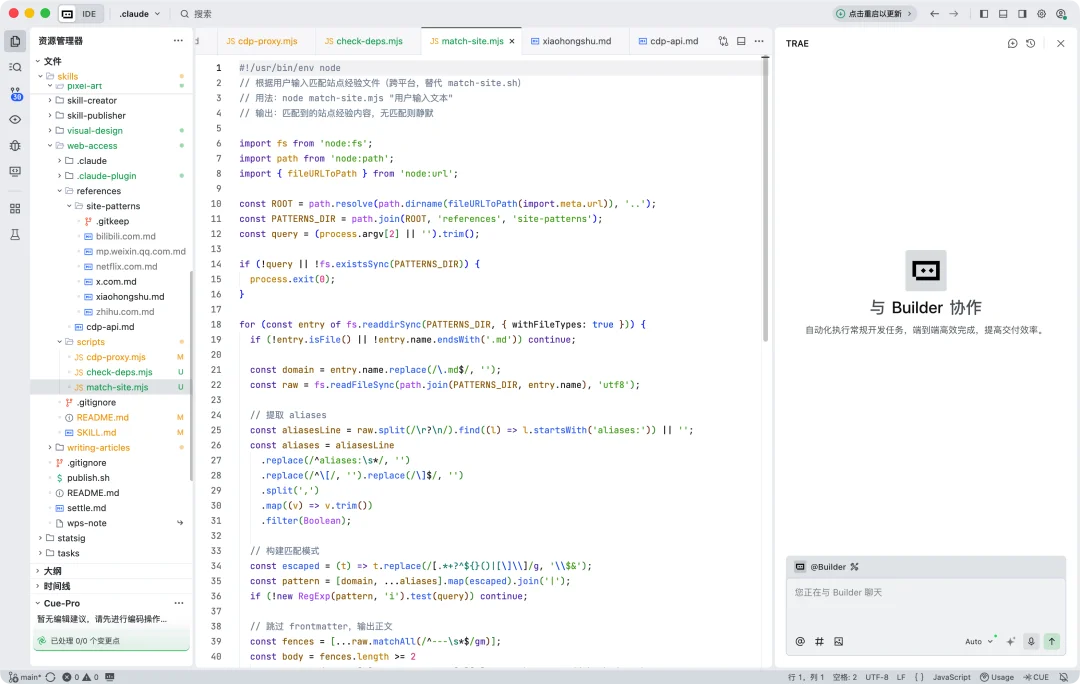Open the extensions grid icon in sidebar
Viewport: 1080px width, 684px height.
point(15,209)
